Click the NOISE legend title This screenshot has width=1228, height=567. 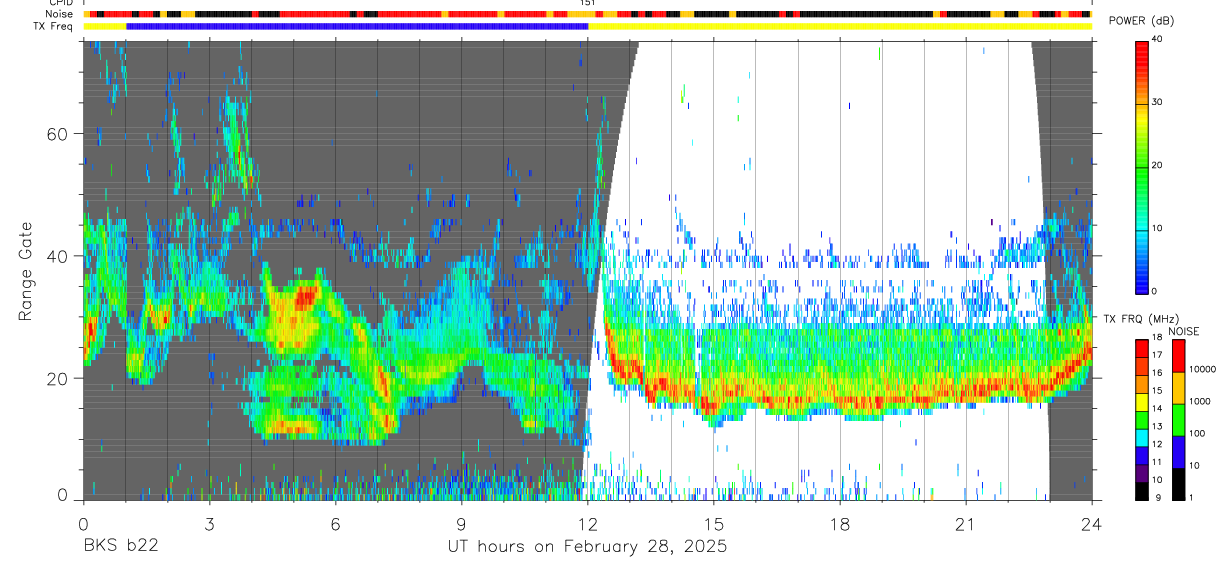pos(1184,331)
